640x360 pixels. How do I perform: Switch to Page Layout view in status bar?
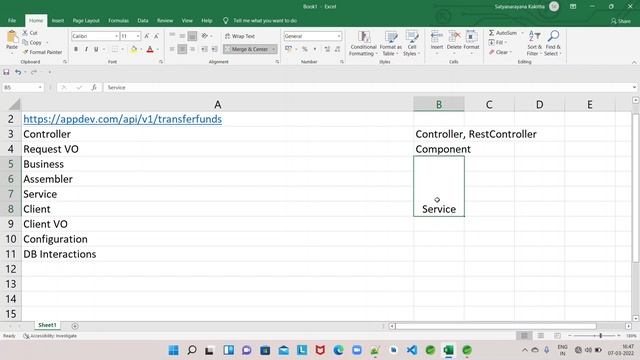pyautogui.click(x=540, y=336)
